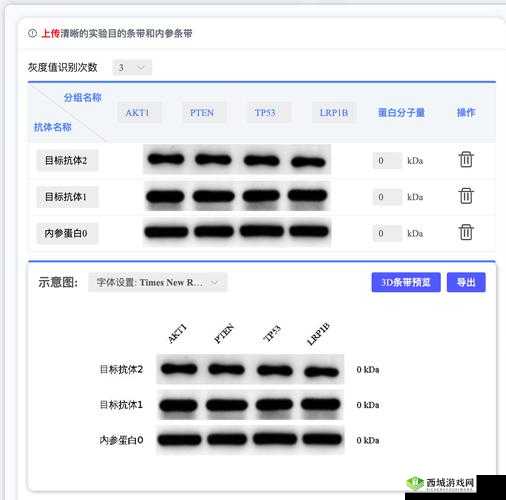Set the kDa value for 目标抗体2
506x500 pixels.
(387, 161)
